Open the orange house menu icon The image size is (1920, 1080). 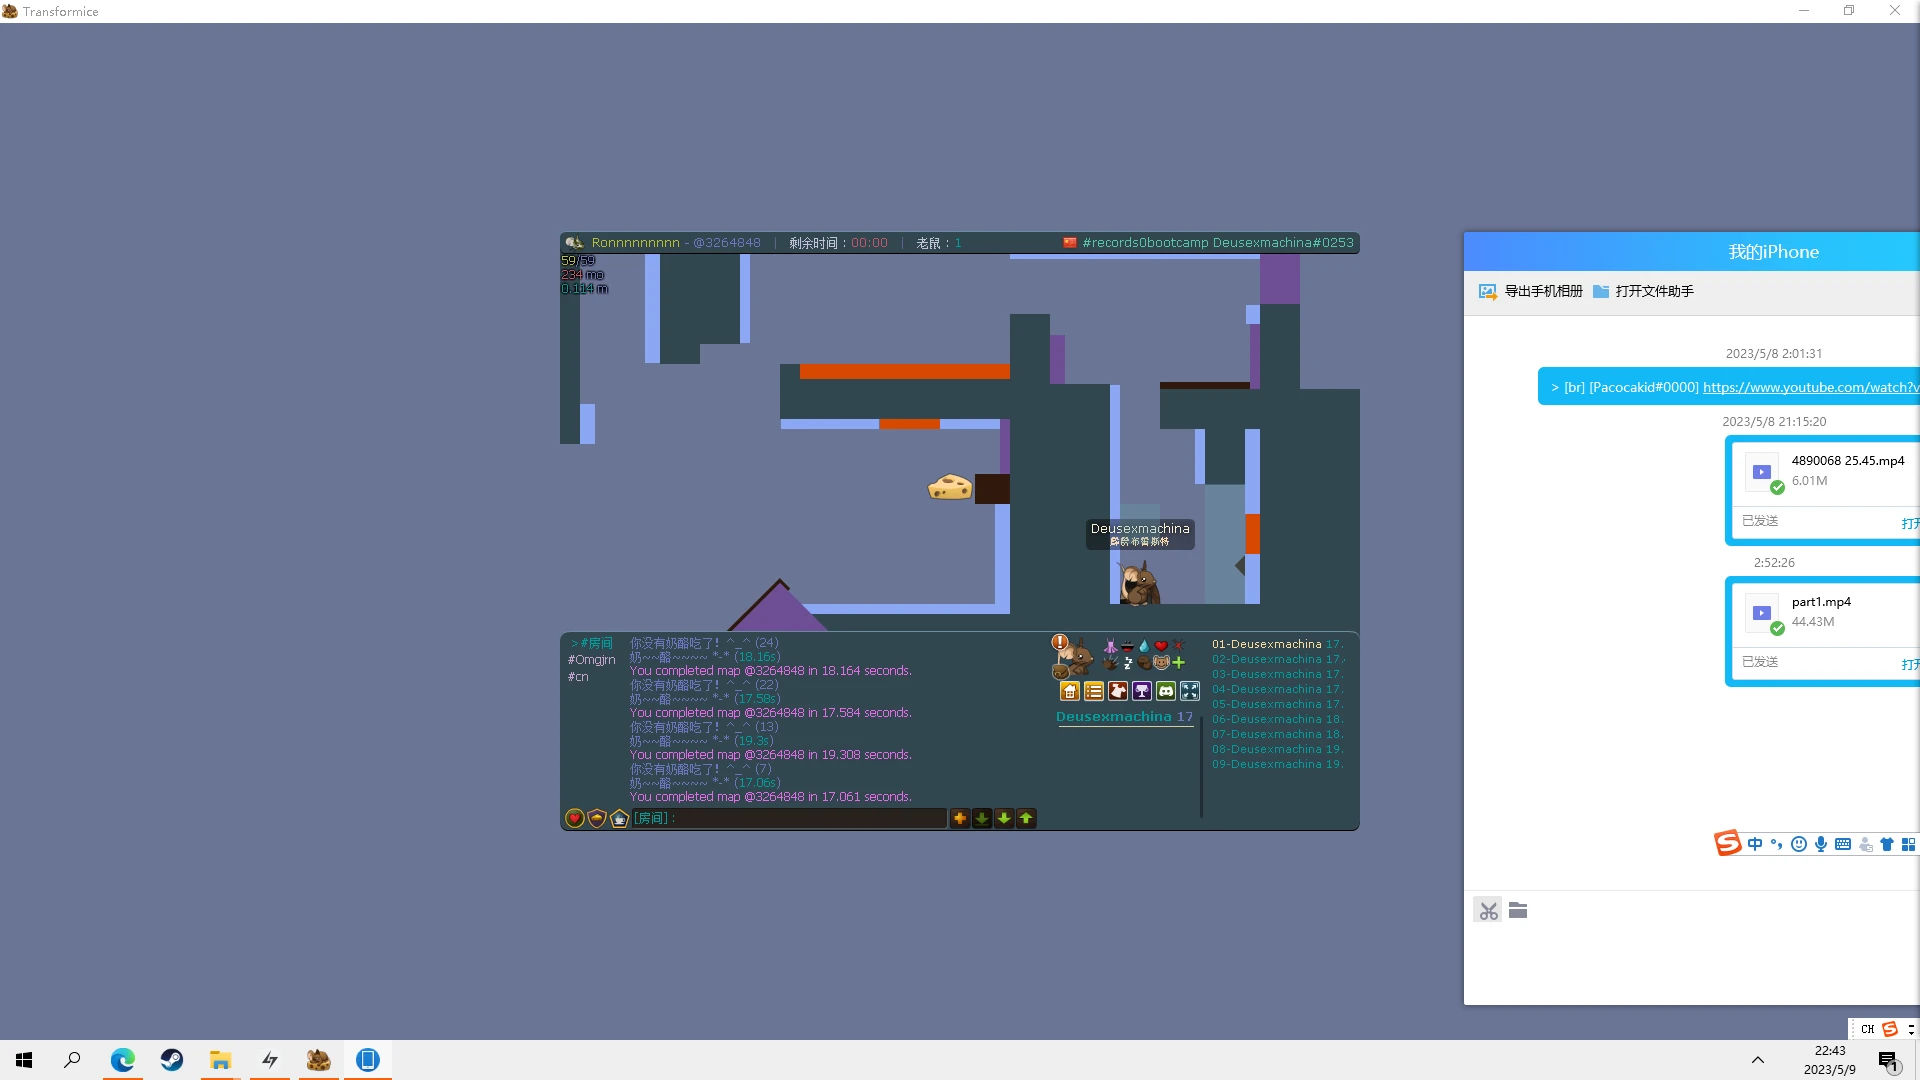(x=1070, y=691)
